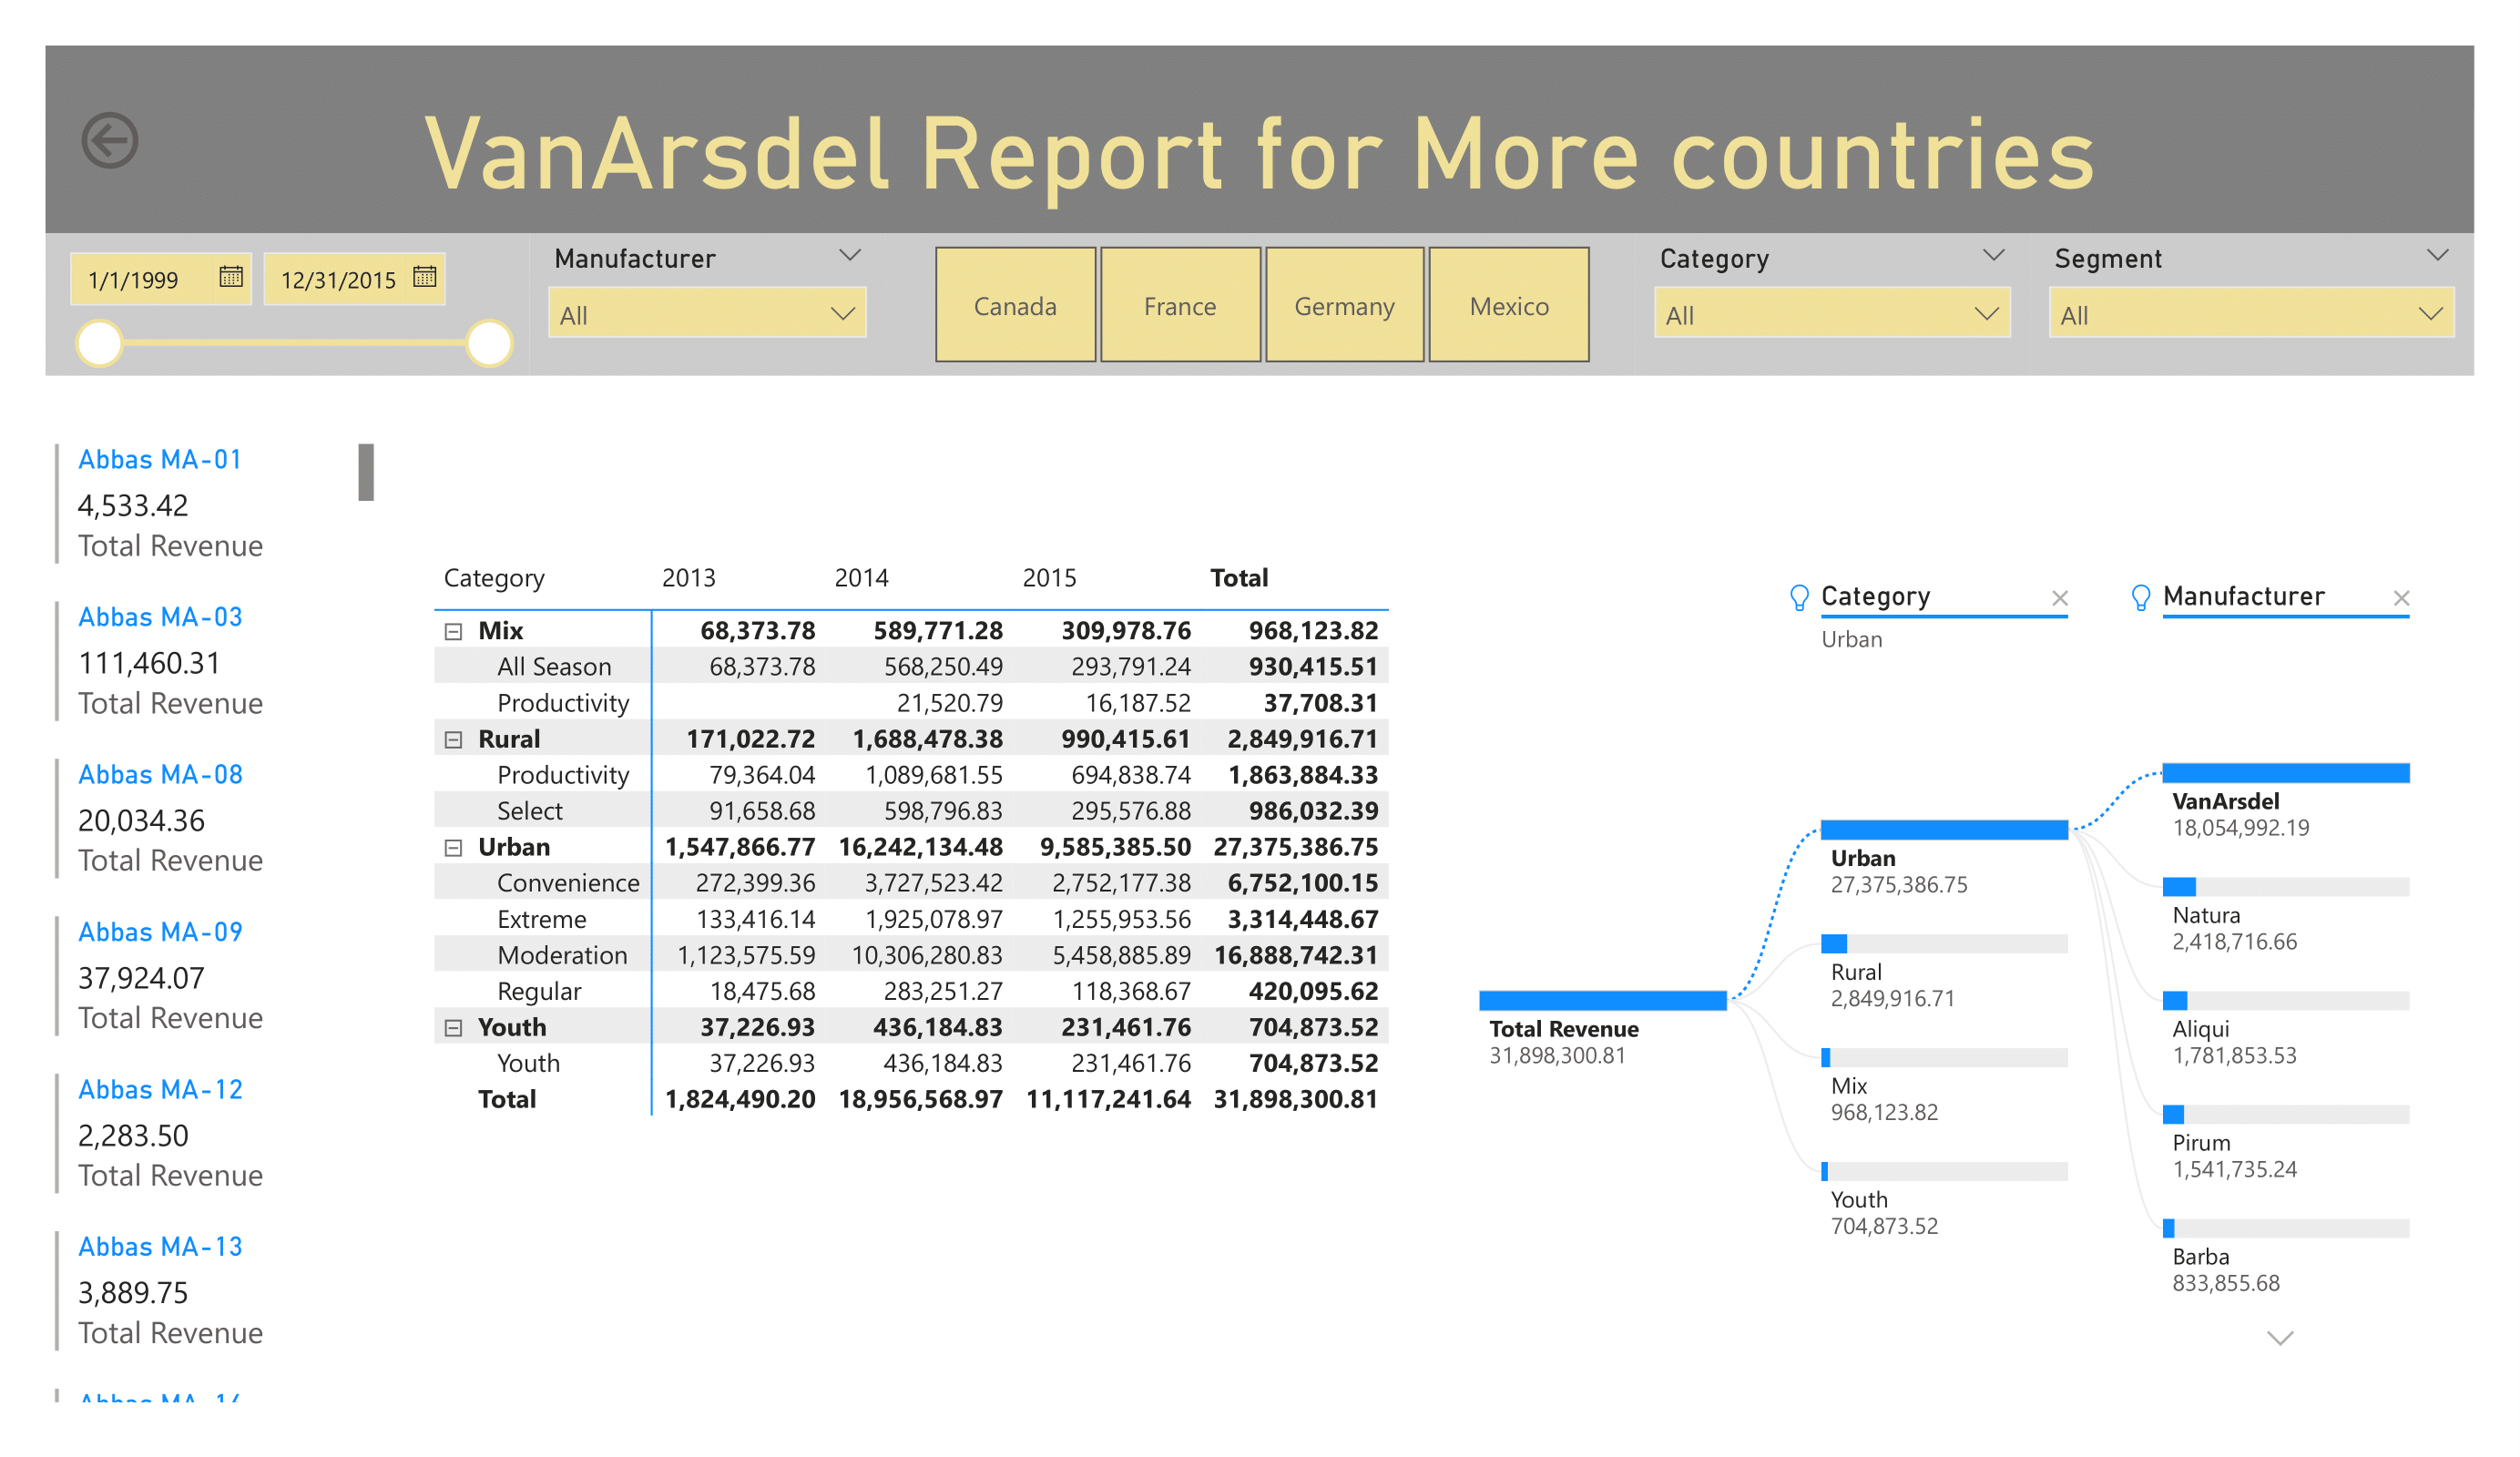This screenshot has width=2520, height=1457.
Task: Collapse the Urban category row
Action: click(453, 848)
